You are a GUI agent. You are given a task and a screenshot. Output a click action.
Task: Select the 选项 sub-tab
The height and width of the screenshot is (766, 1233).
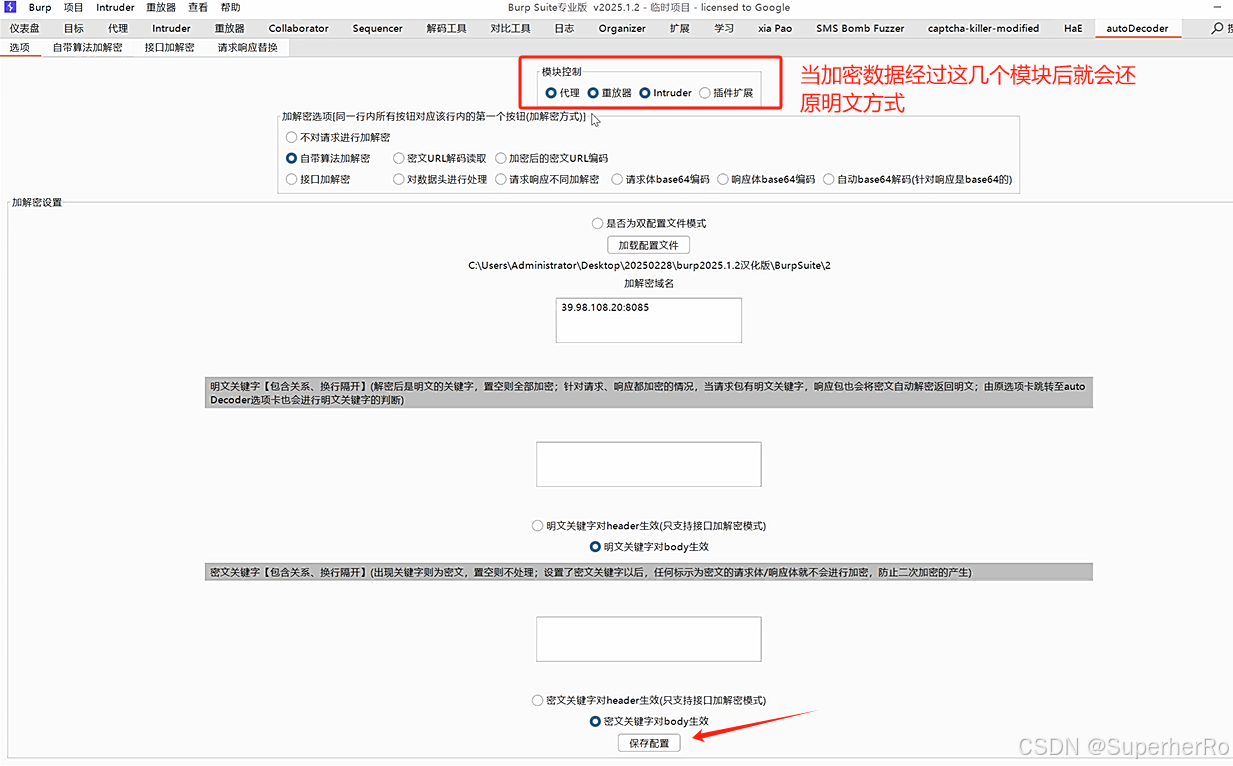[x=20, y=47]
